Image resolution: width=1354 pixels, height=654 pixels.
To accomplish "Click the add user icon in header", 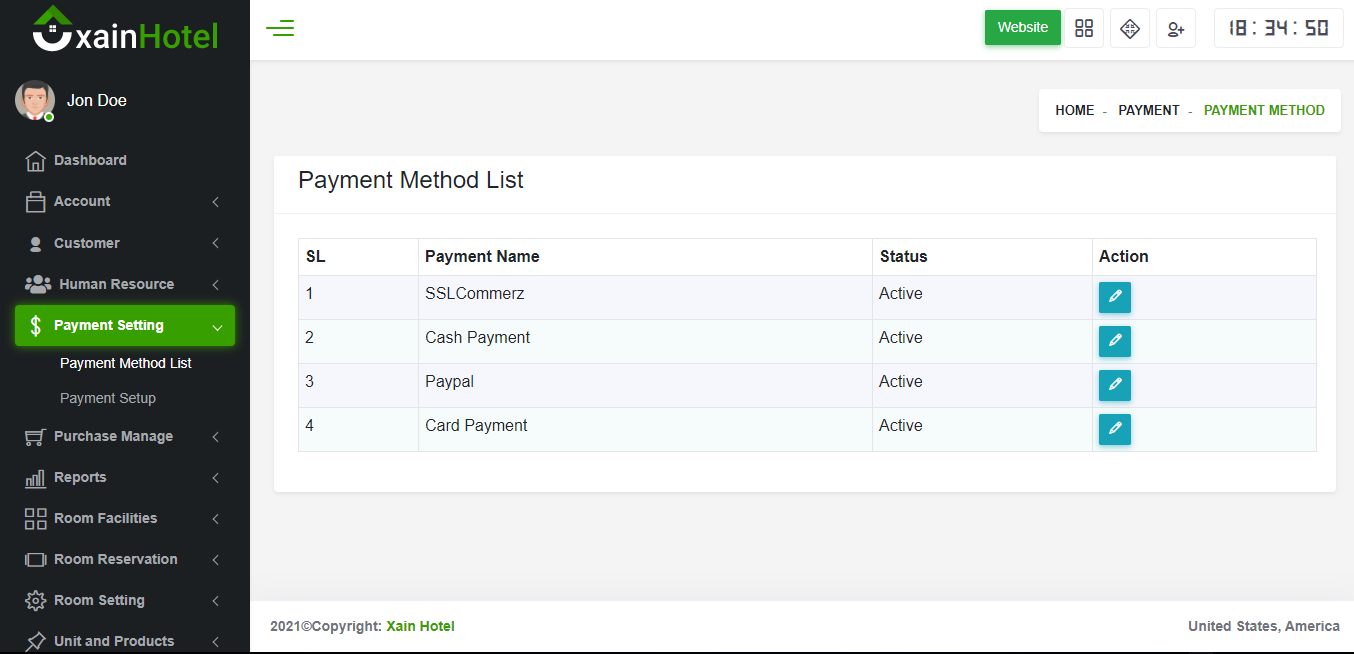I will (1176, 28).
